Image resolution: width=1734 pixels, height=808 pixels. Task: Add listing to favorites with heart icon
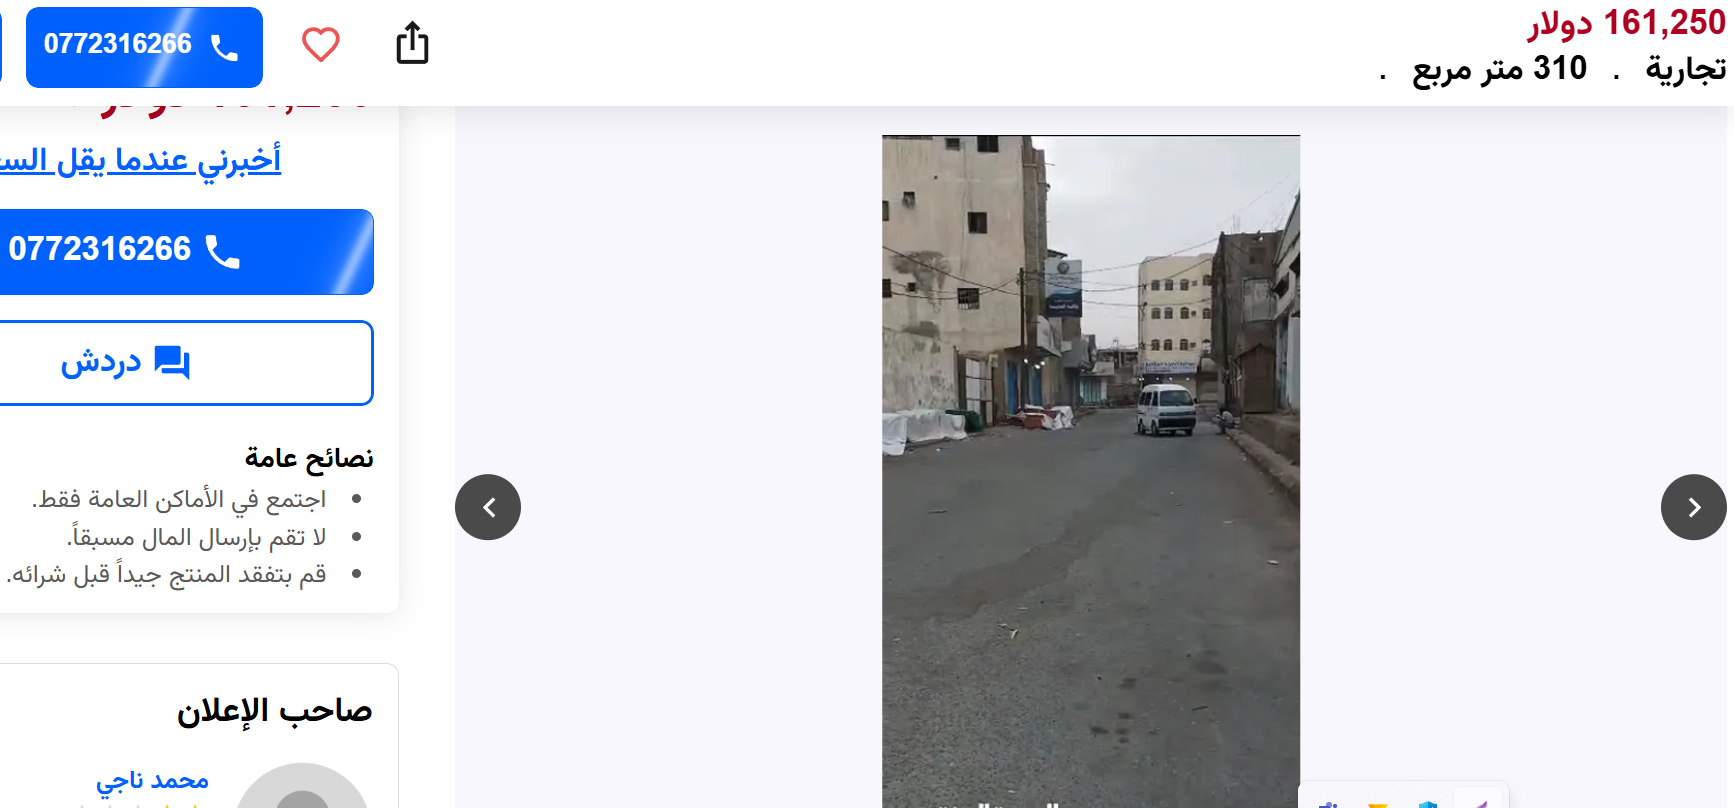tap(321, 45)
